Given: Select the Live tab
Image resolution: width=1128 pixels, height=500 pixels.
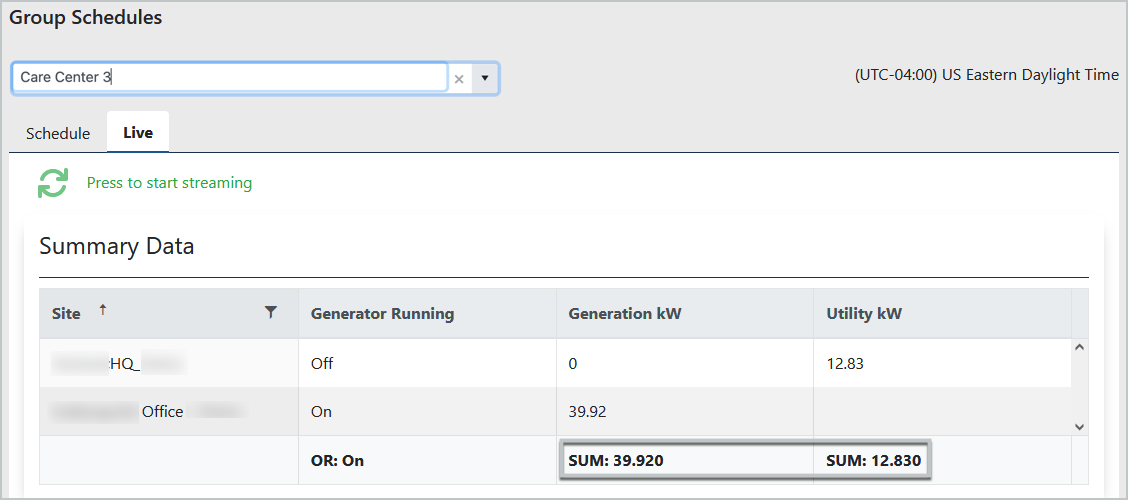Looking at the screenshot, I should pyautogui.click(x=138, y=133).
